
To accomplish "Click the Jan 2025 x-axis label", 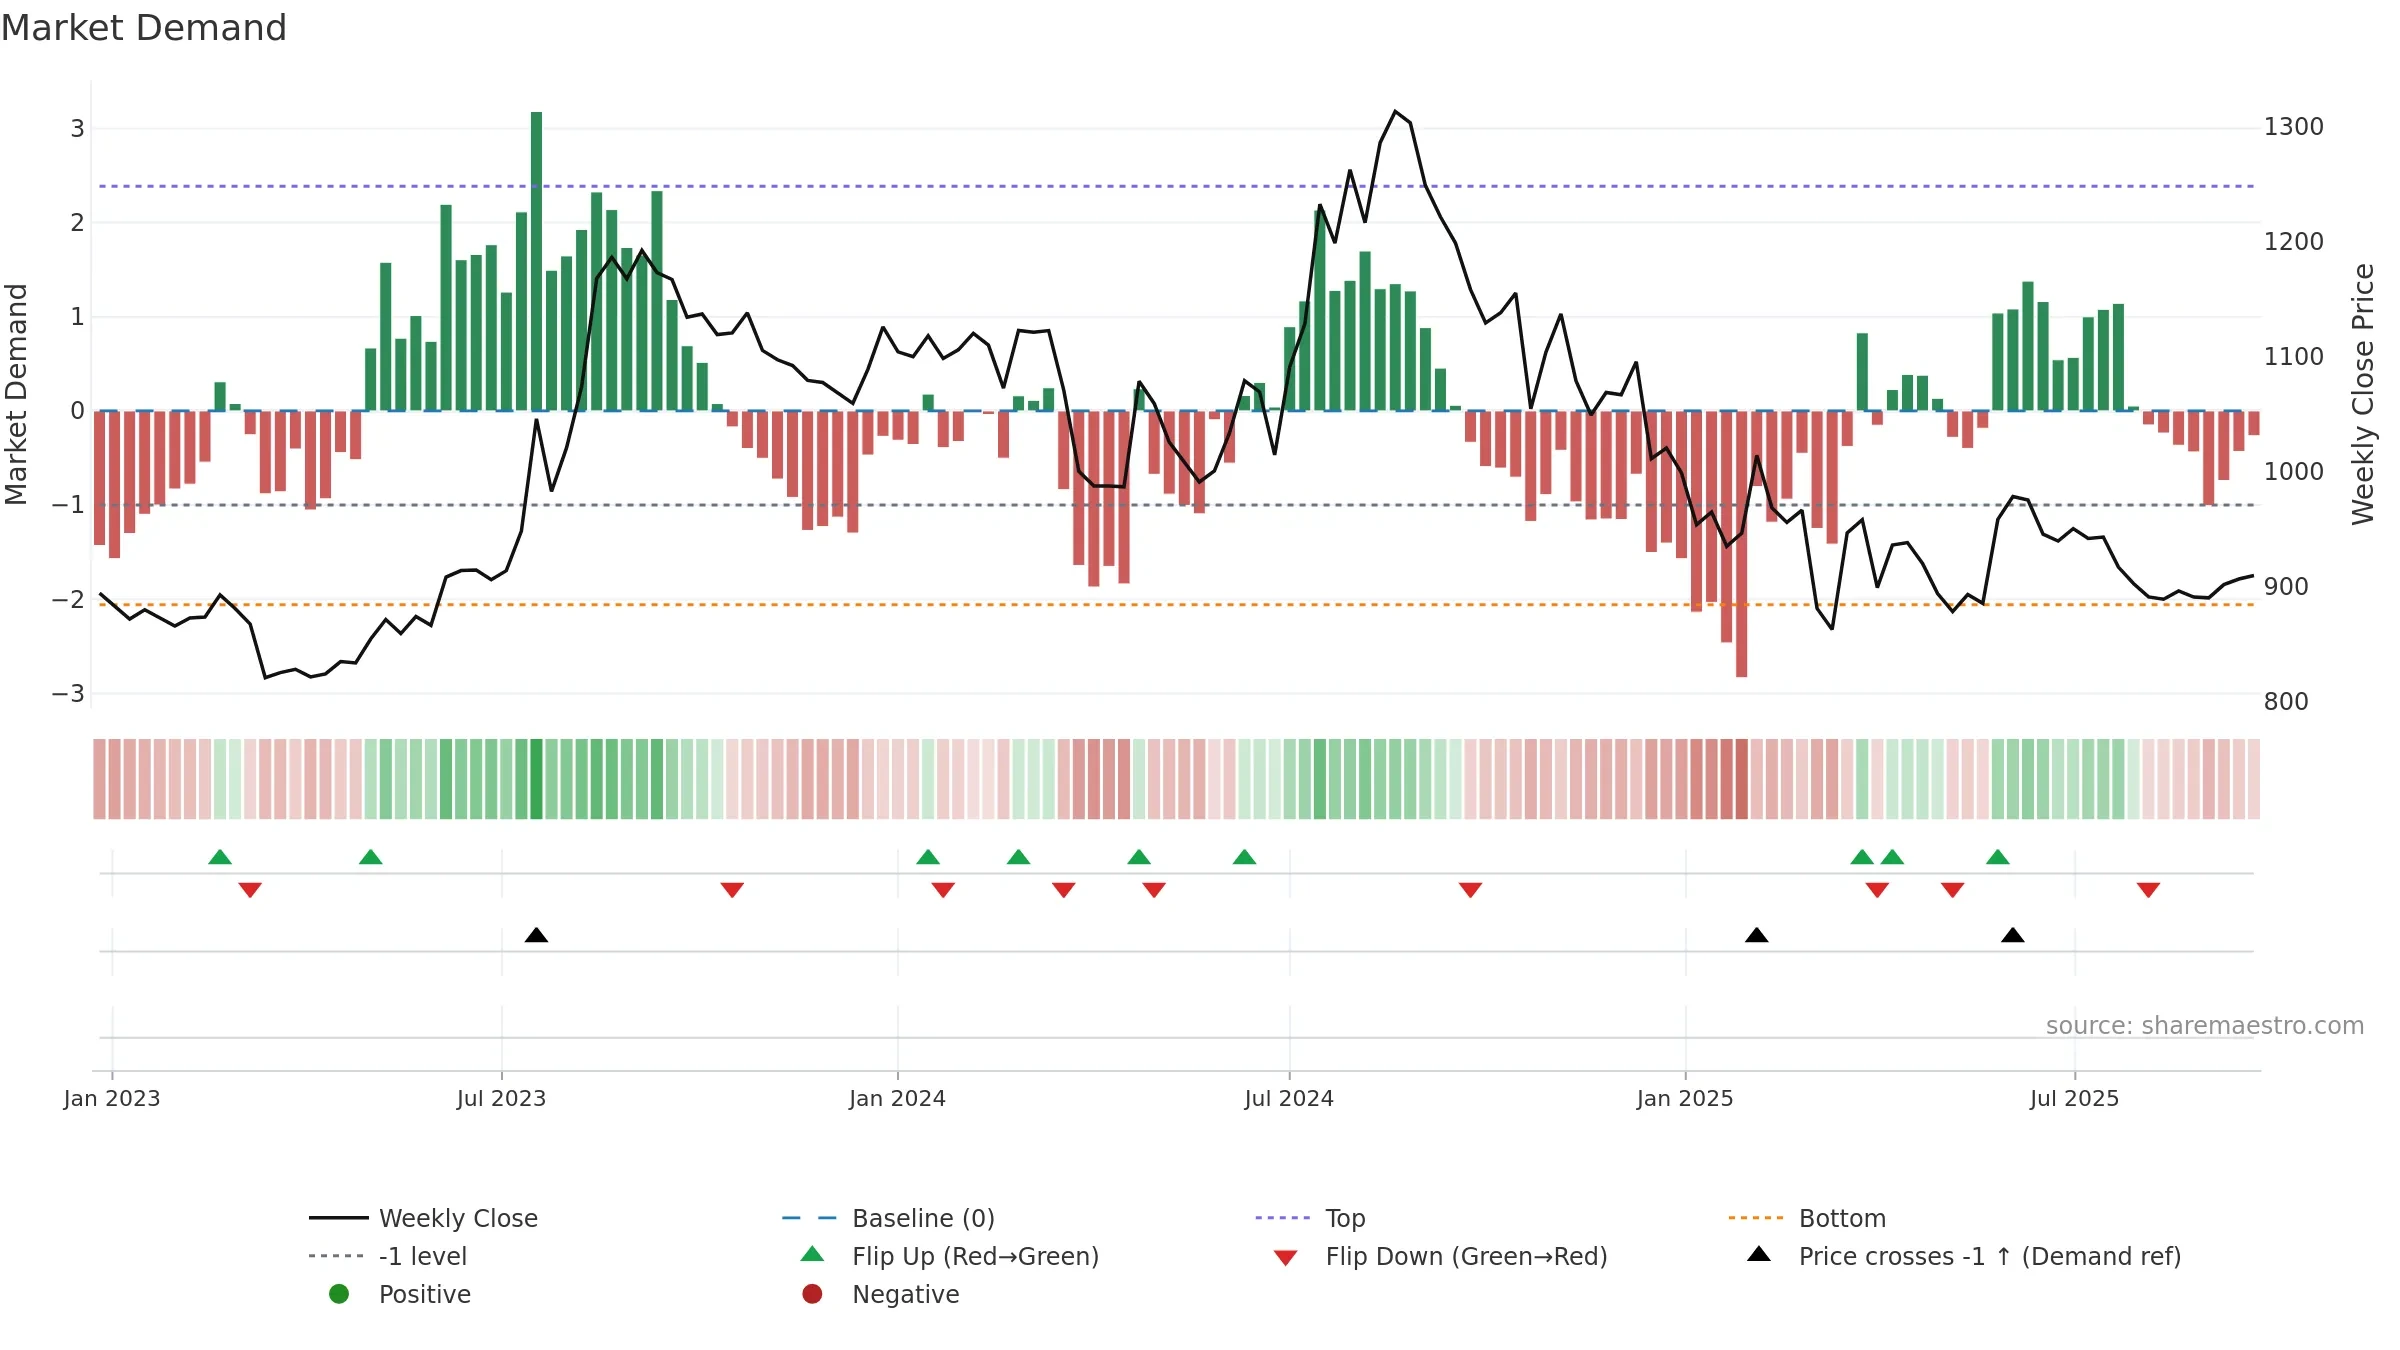I will tap(1685, 1098).
